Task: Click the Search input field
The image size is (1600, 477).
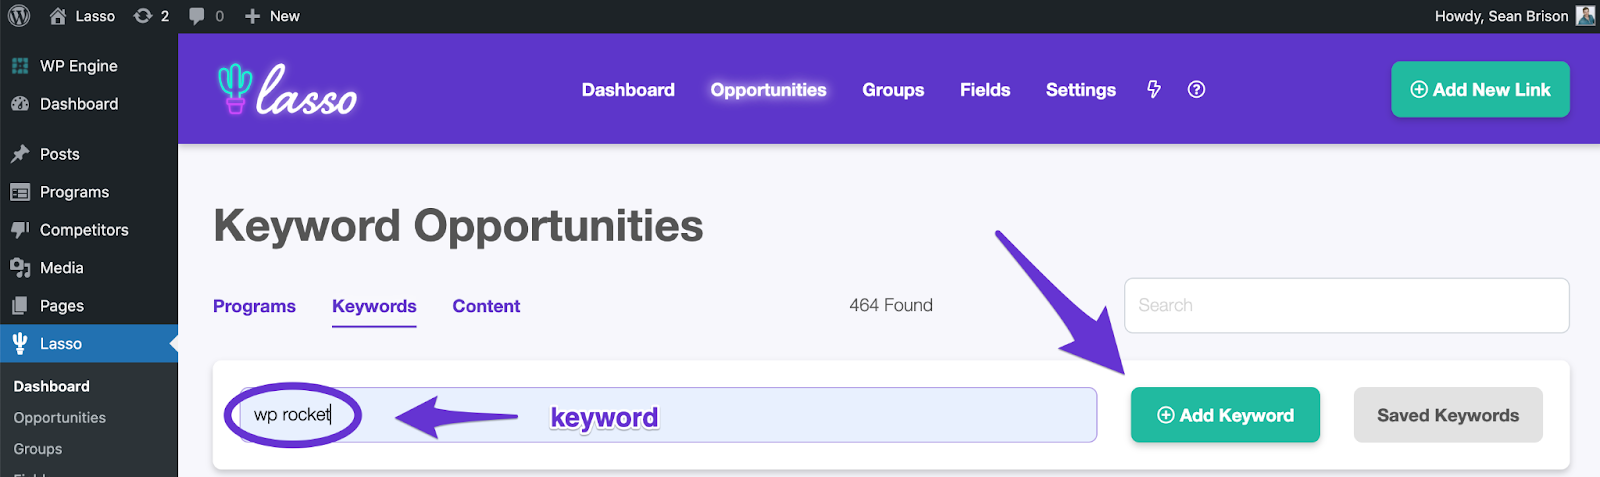Action: coord(1346,305)
